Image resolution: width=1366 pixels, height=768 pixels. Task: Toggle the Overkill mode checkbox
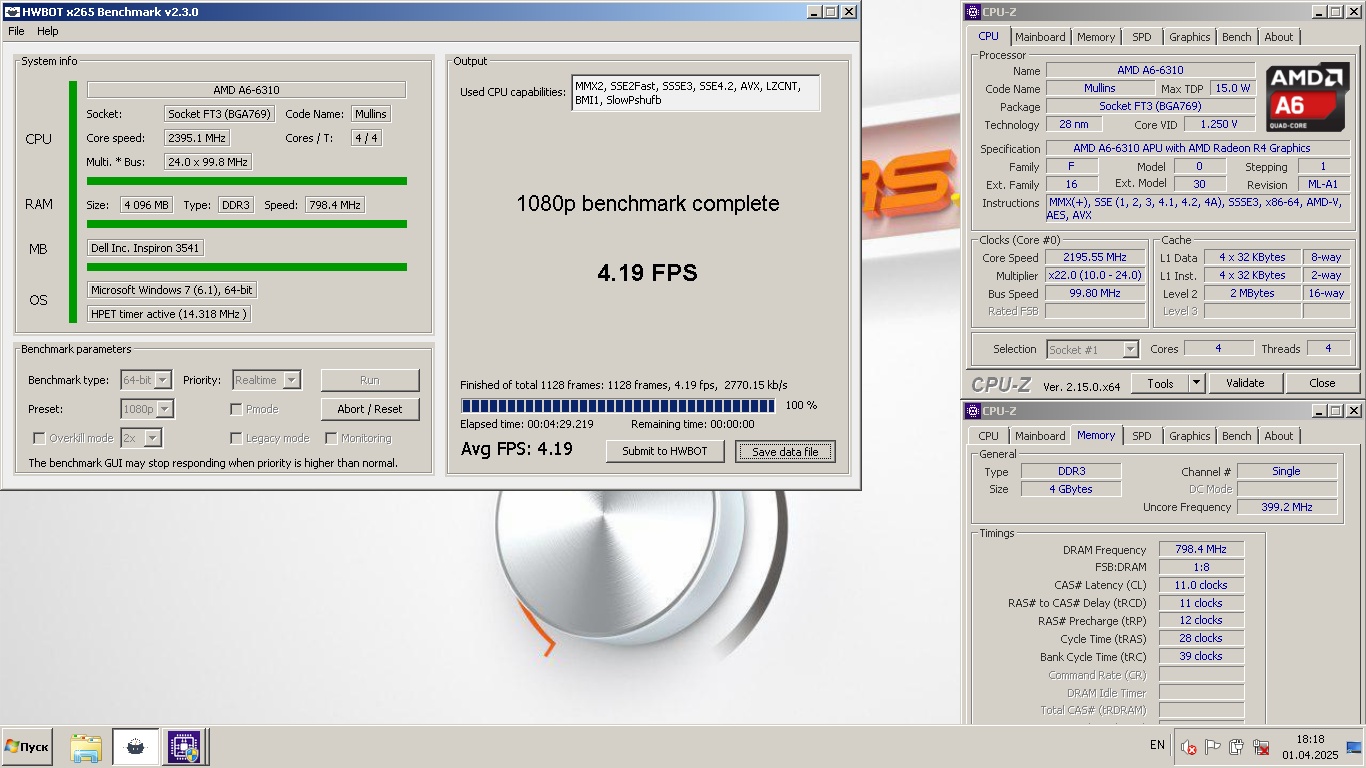point(39,438)
